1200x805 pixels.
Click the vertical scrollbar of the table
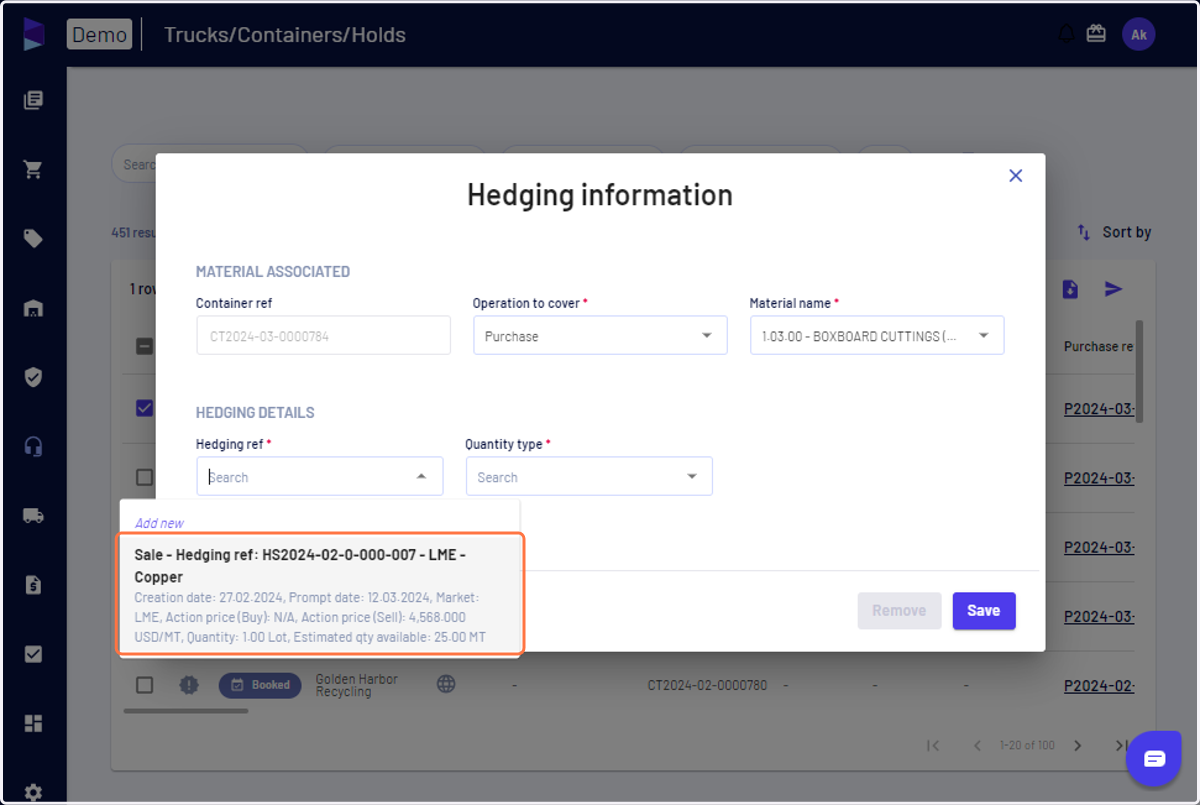(x=1139, y=370)
